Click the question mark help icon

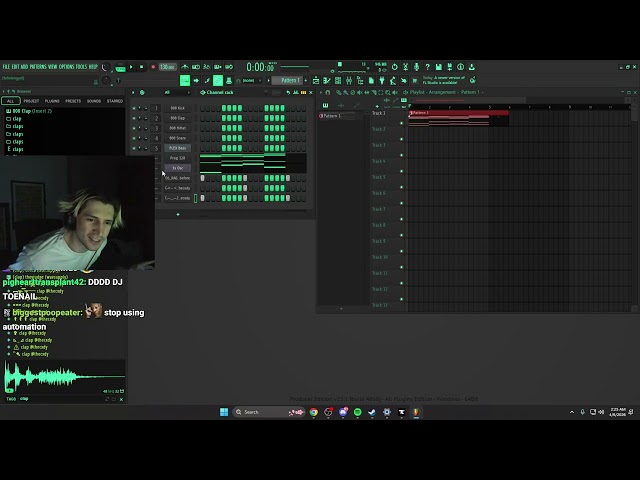pos(427,67)
